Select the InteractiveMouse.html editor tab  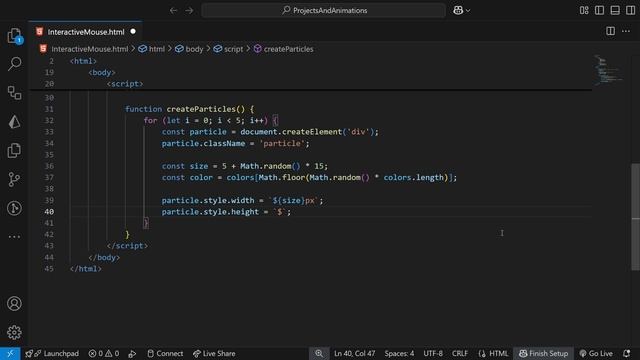point(86,32)
